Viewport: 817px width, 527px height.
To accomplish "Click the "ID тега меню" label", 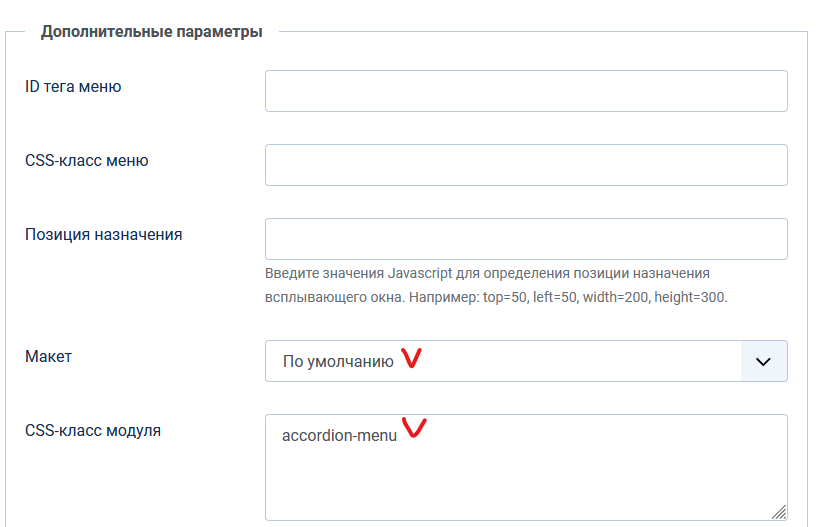I will point(73,87).
